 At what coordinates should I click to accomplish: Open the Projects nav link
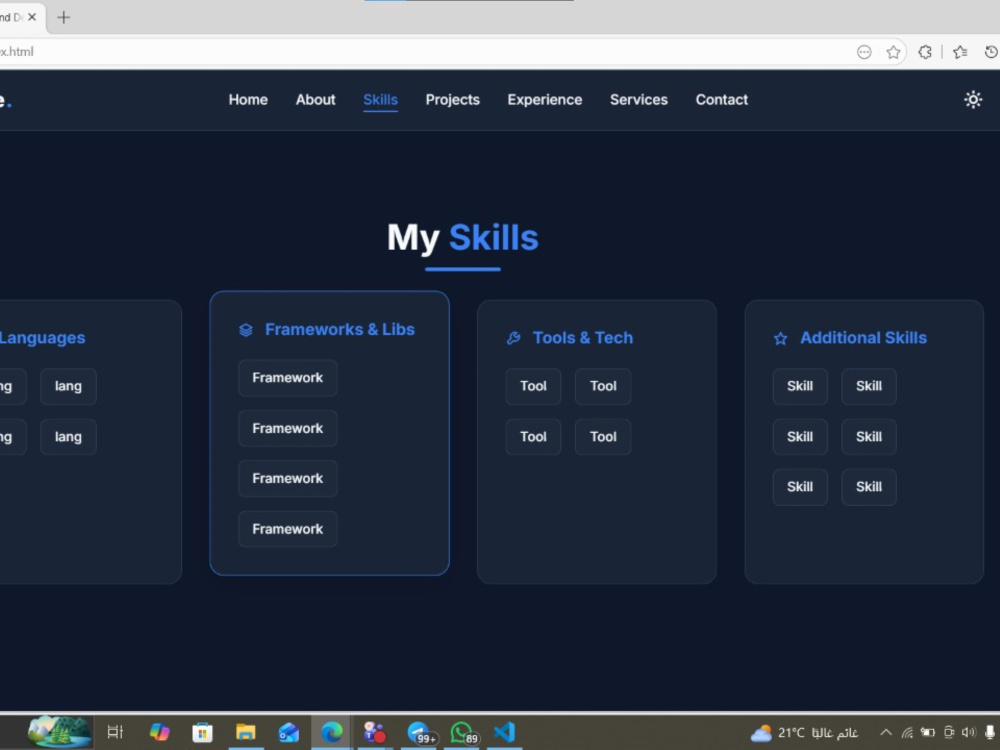(x=452, y=99)
